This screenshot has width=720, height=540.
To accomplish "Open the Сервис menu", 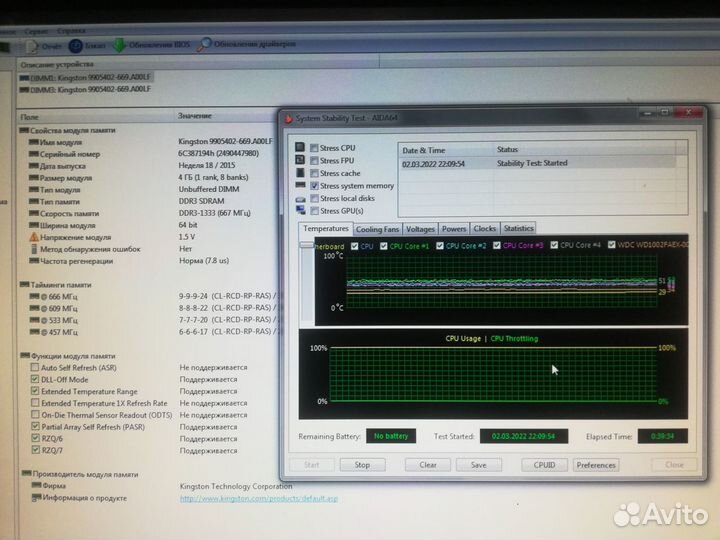I will click(35, 32).
